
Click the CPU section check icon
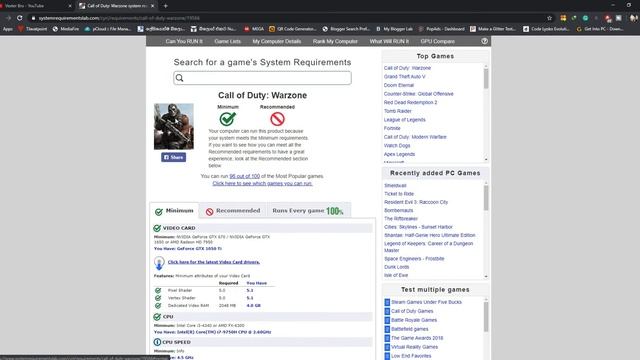click(x=157, y=317)
